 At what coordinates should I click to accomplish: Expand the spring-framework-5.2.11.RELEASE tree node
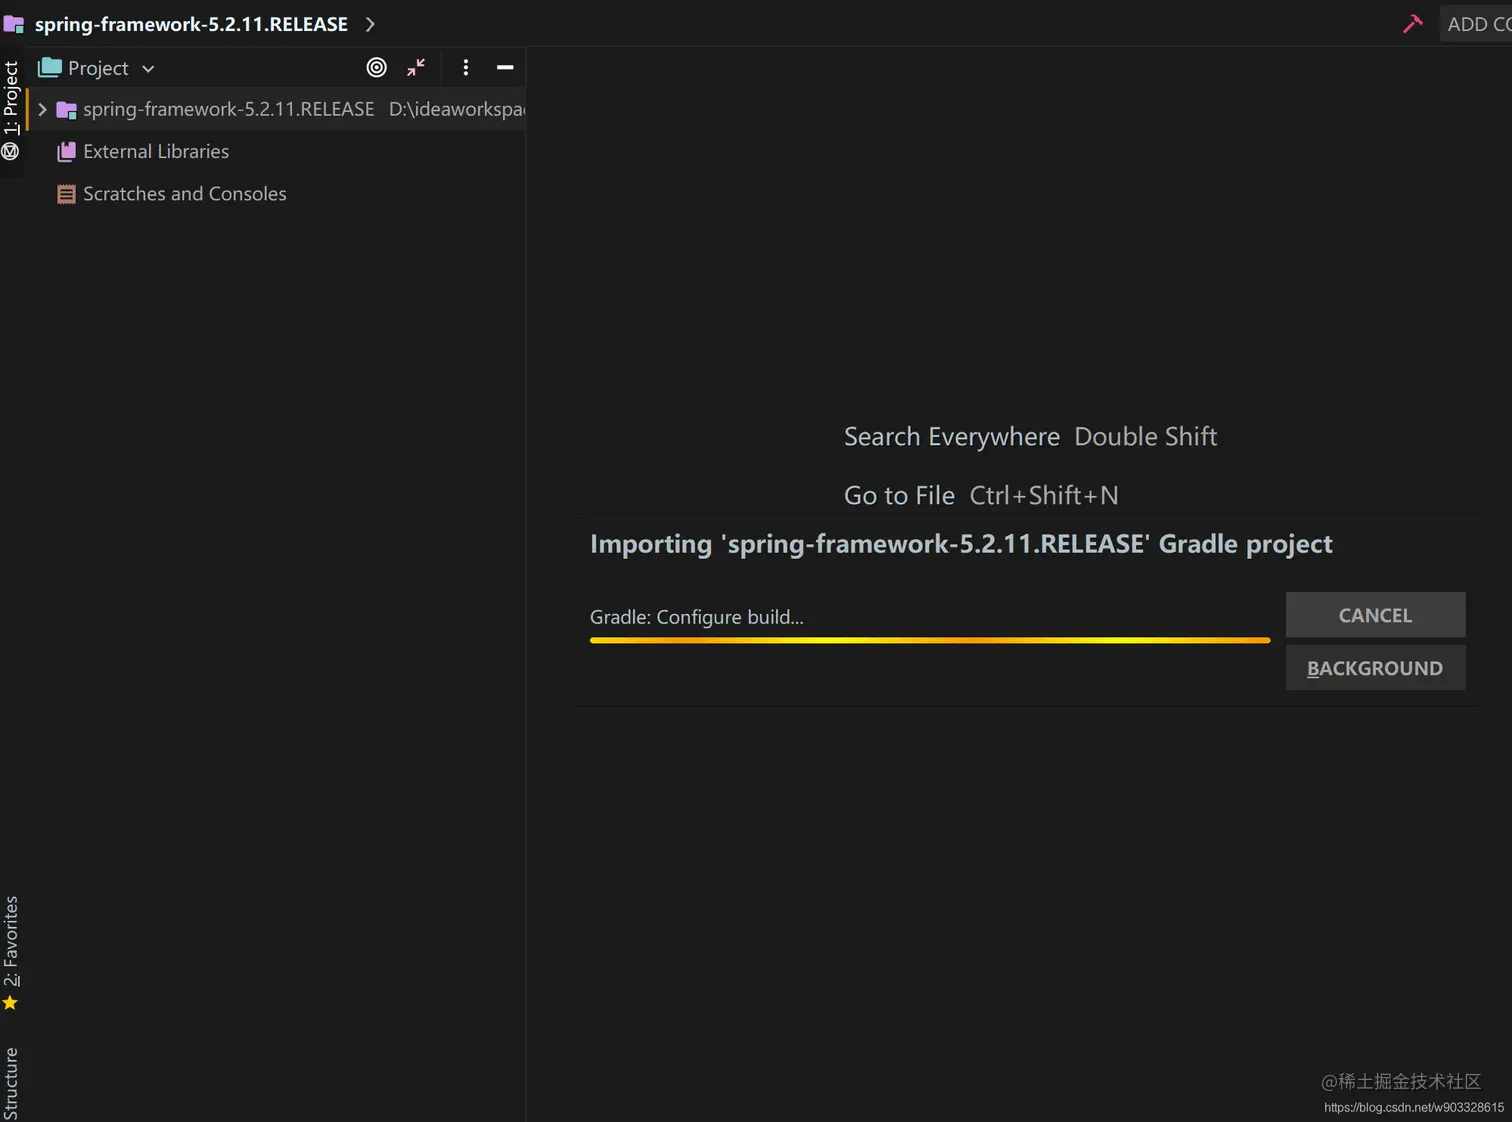click(42, 110)
